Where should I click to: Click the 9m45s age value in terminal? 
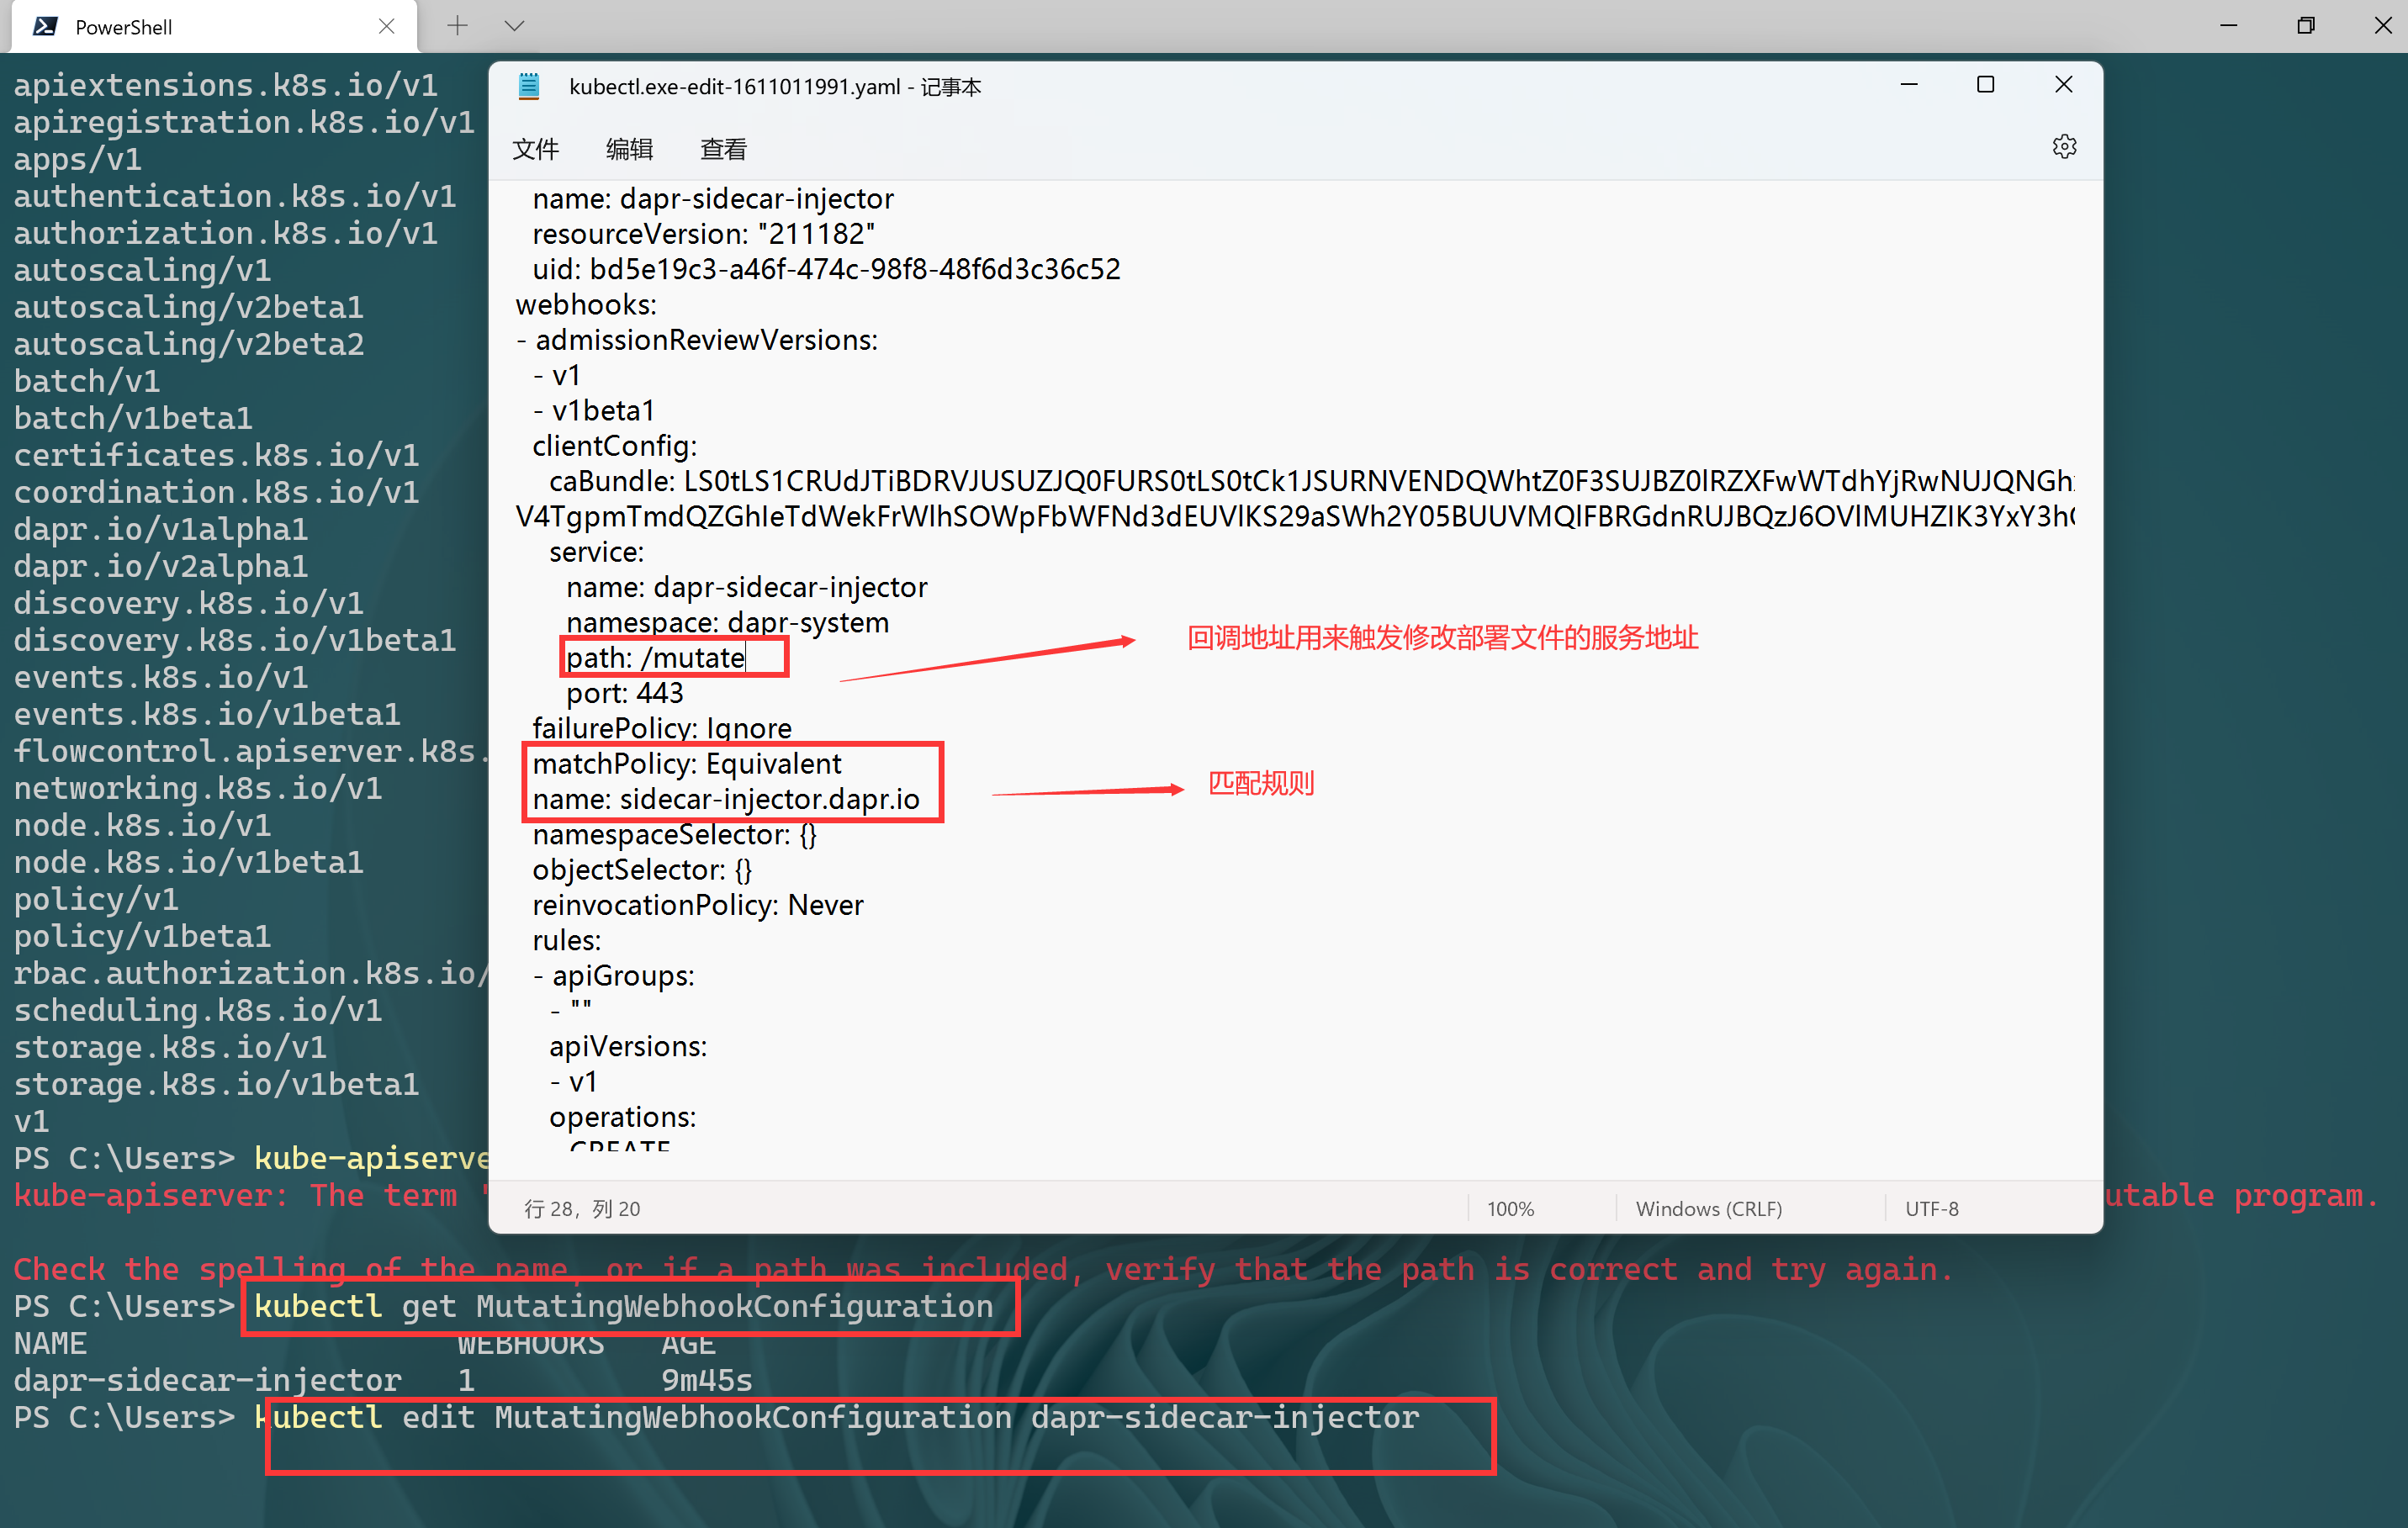pyautogui.click(x=706, y=1380)
